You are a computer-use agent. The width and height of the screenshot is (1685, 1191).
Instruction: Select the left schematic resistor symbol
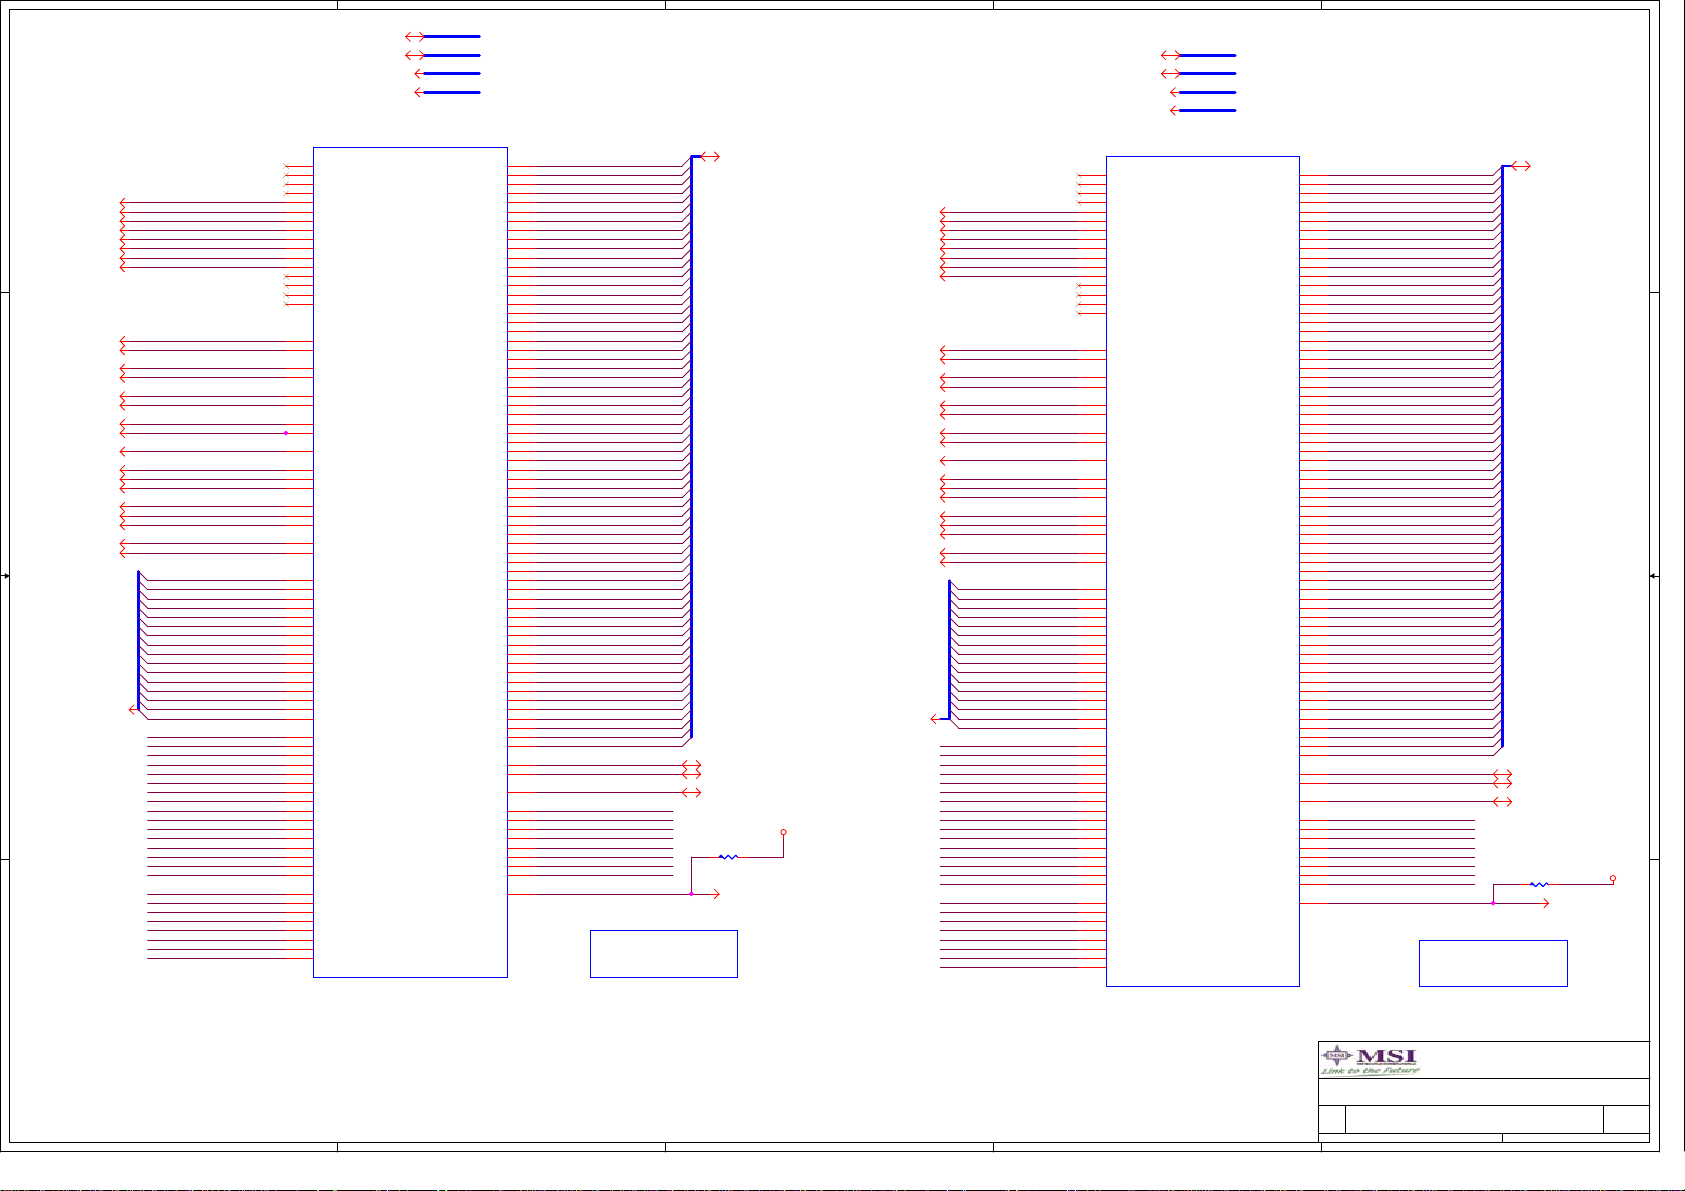coord(729,857)
